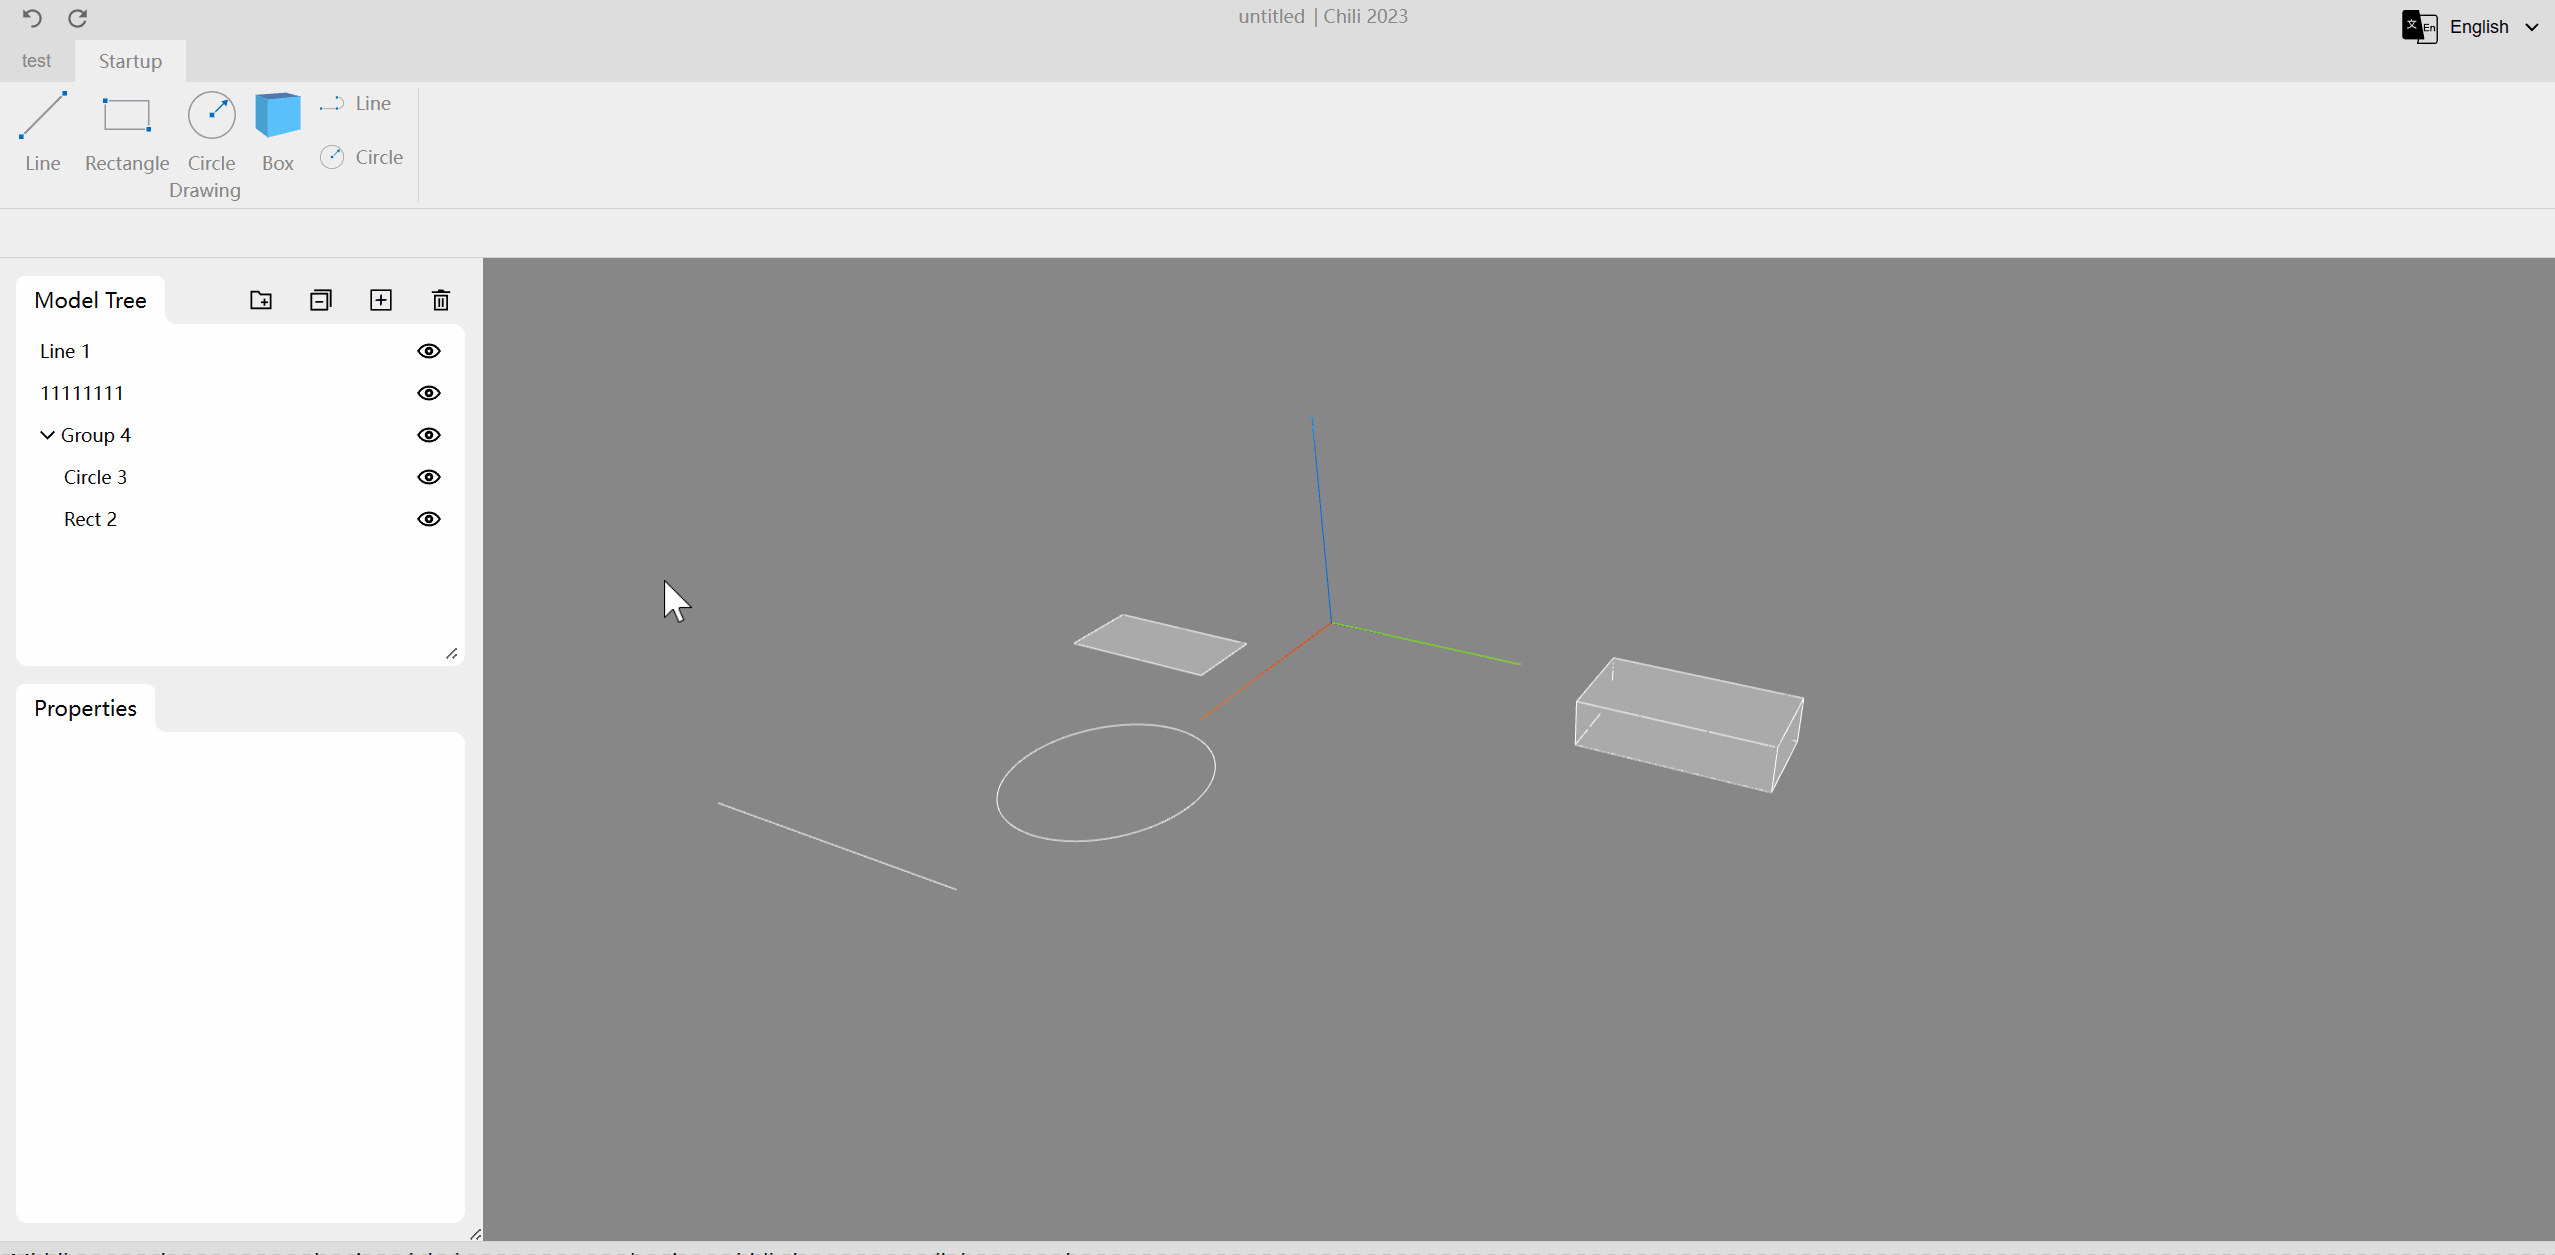Select the Rectangle drawing tool
Image resolution: width=2555 pixels, height=1255 pixels.
(x=125, y=129)
